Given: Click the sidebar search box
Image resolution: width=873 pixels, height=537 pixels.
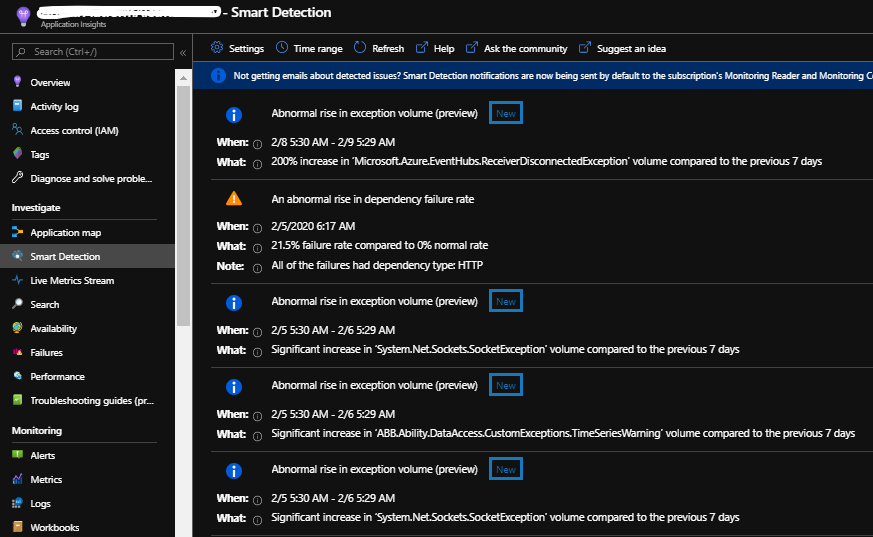Looking at the screenshot, I should pos(92,52).
